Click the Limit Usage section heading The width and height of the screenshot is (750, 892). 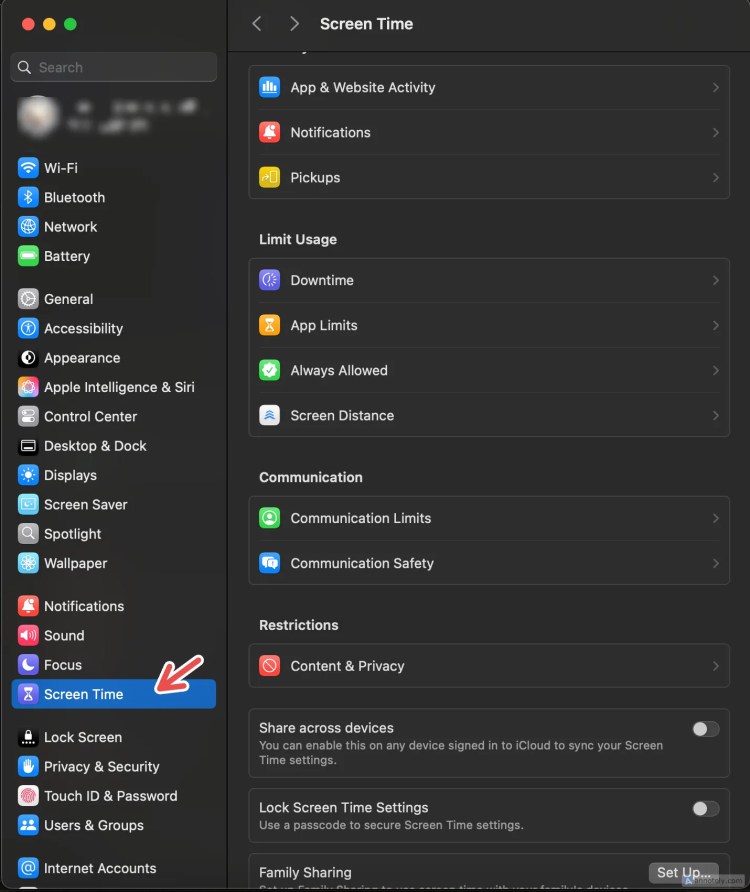click(x=298, y=239)
